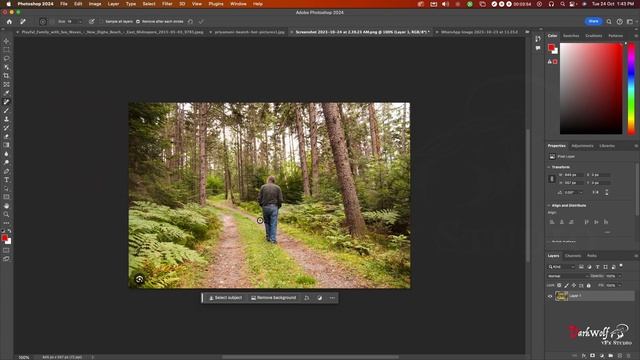The width and height of the screenshot is (640, 360).
Task: Switch to the Channels tab
Action: [x=573, y=256]
